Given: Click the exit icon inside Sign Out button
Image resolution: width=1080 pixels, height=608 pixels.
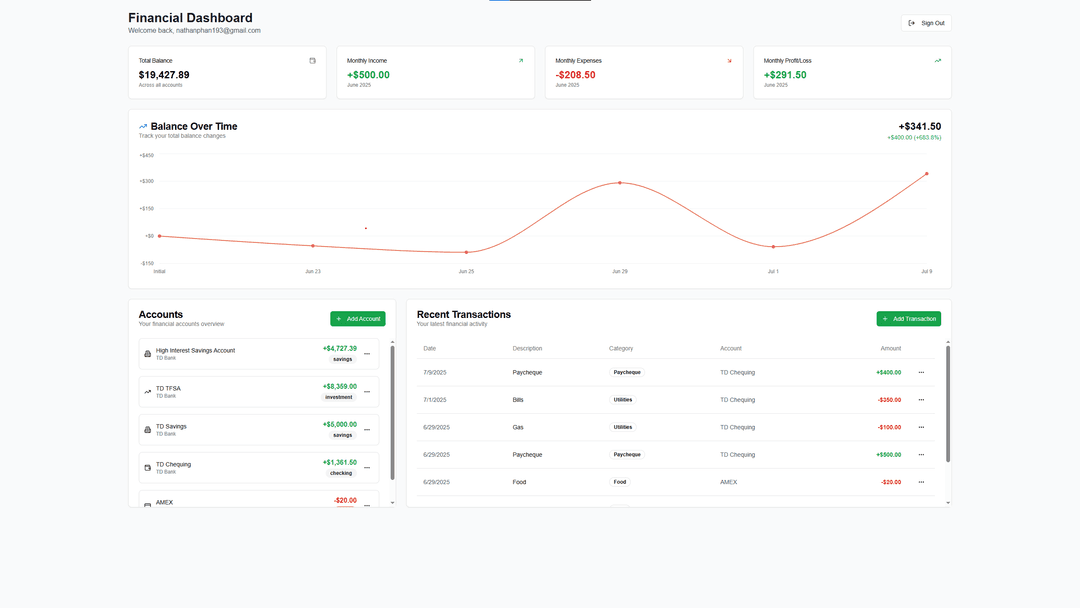Looking at the screenshot, I should pyautogui.click(x=911, y=22).
